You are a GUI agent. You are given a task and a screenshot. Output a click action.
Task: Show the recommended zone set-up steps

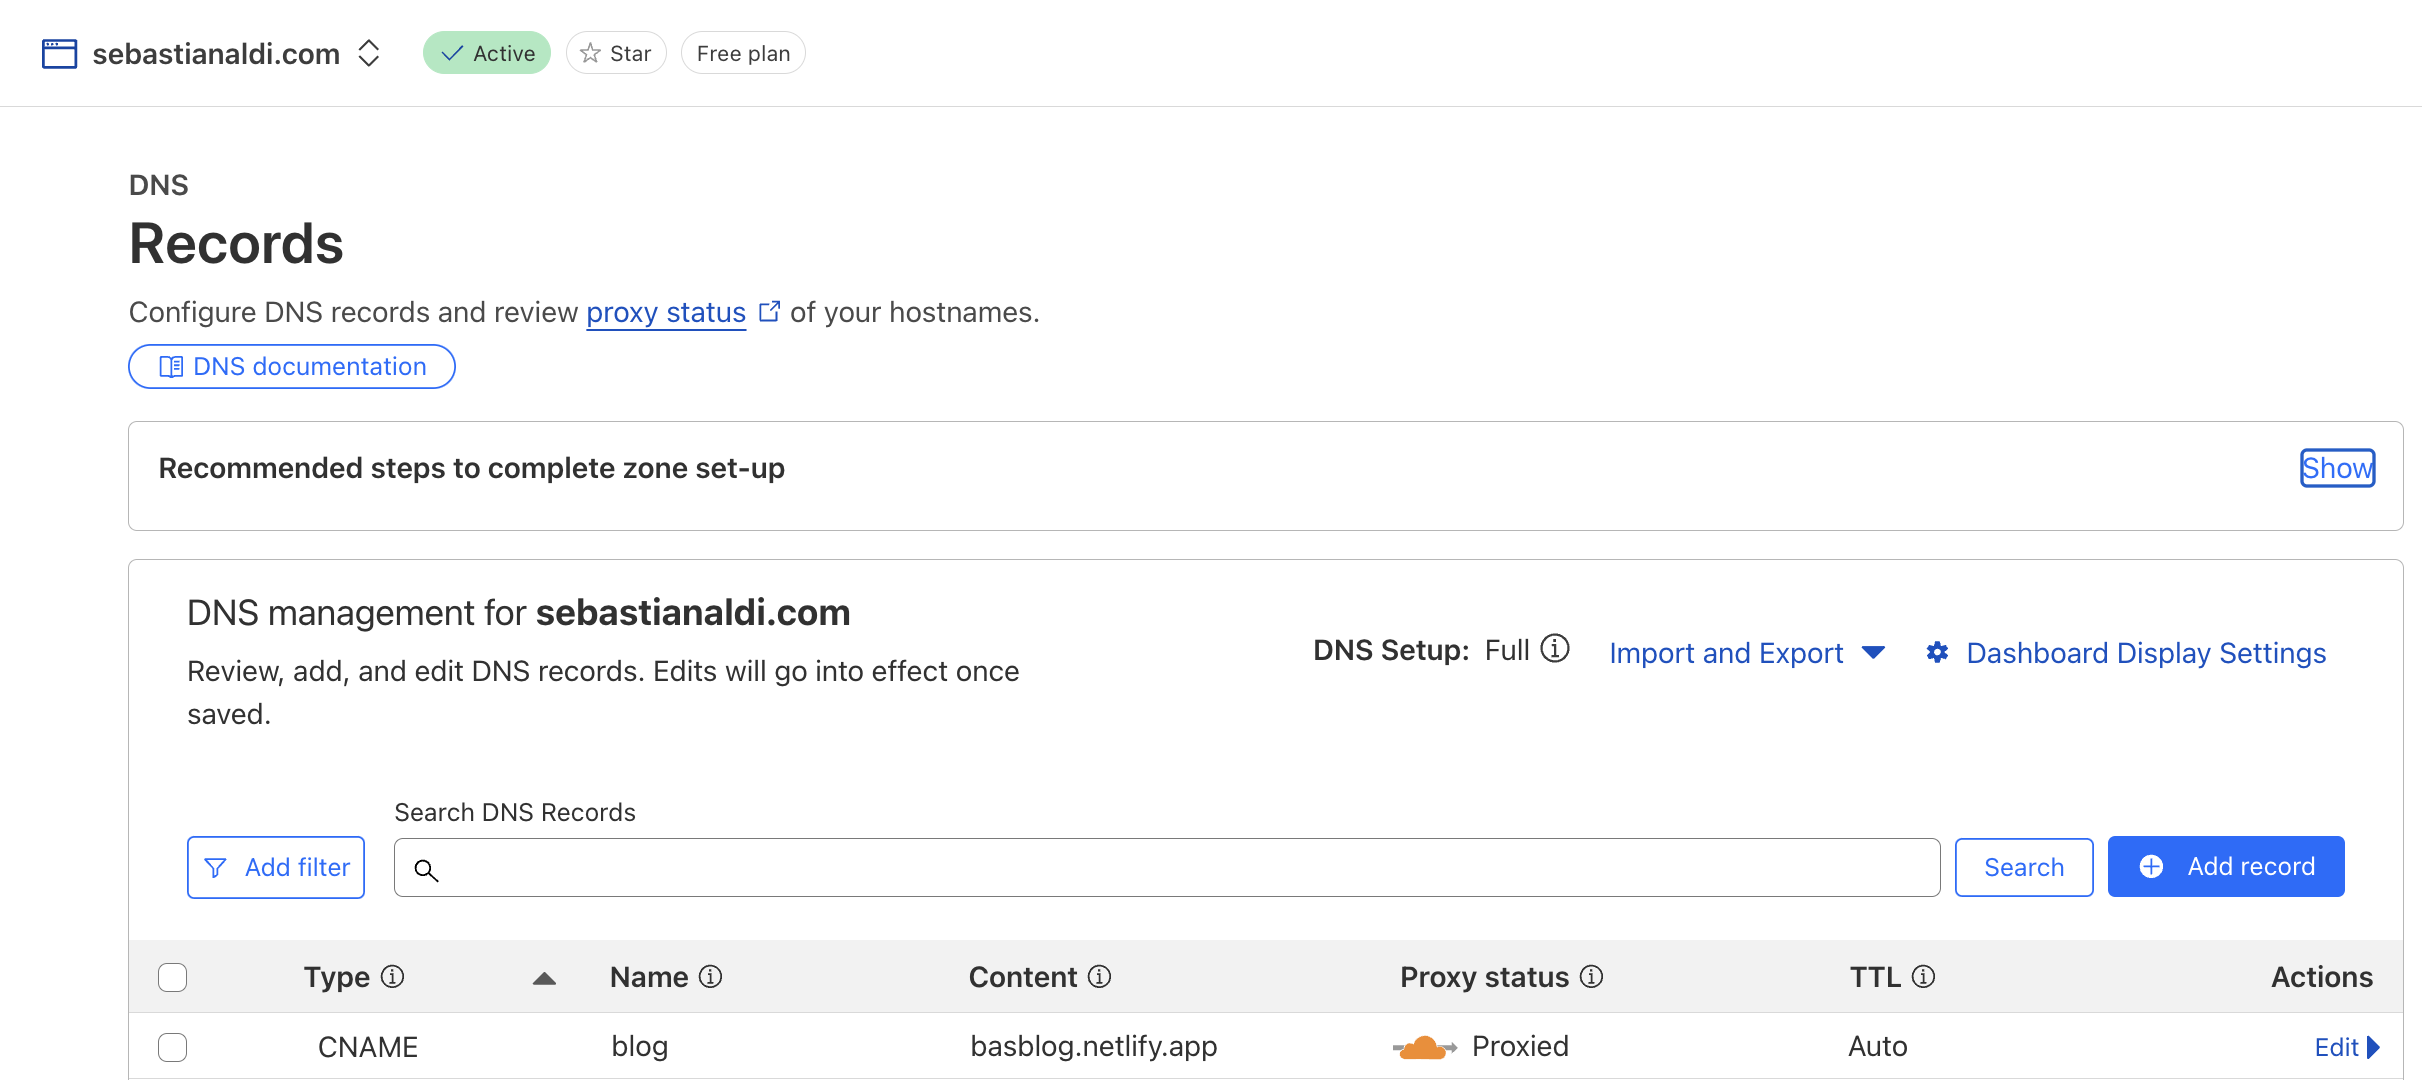[2337, 467]
